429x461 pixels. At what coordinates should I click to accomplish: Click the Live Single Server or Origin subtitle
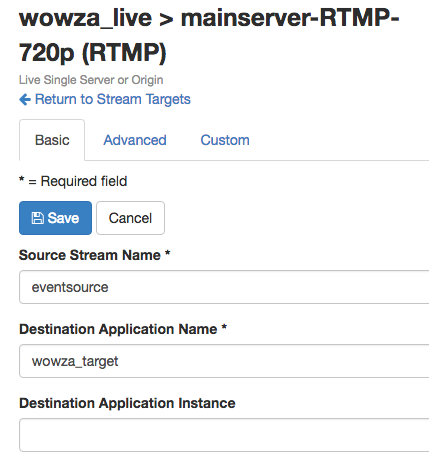tap(91, 80)
